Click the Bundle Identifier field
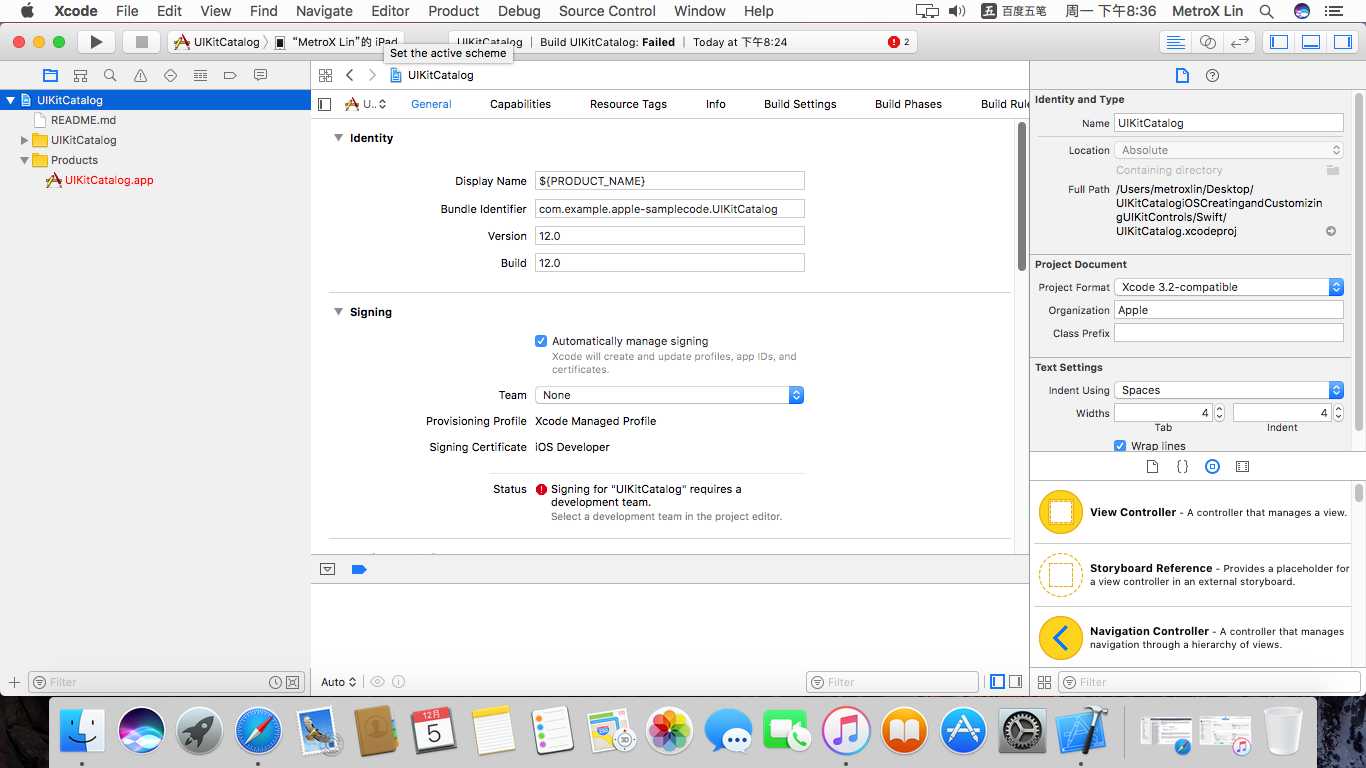Screen dimensions: 1366x768 669,209
